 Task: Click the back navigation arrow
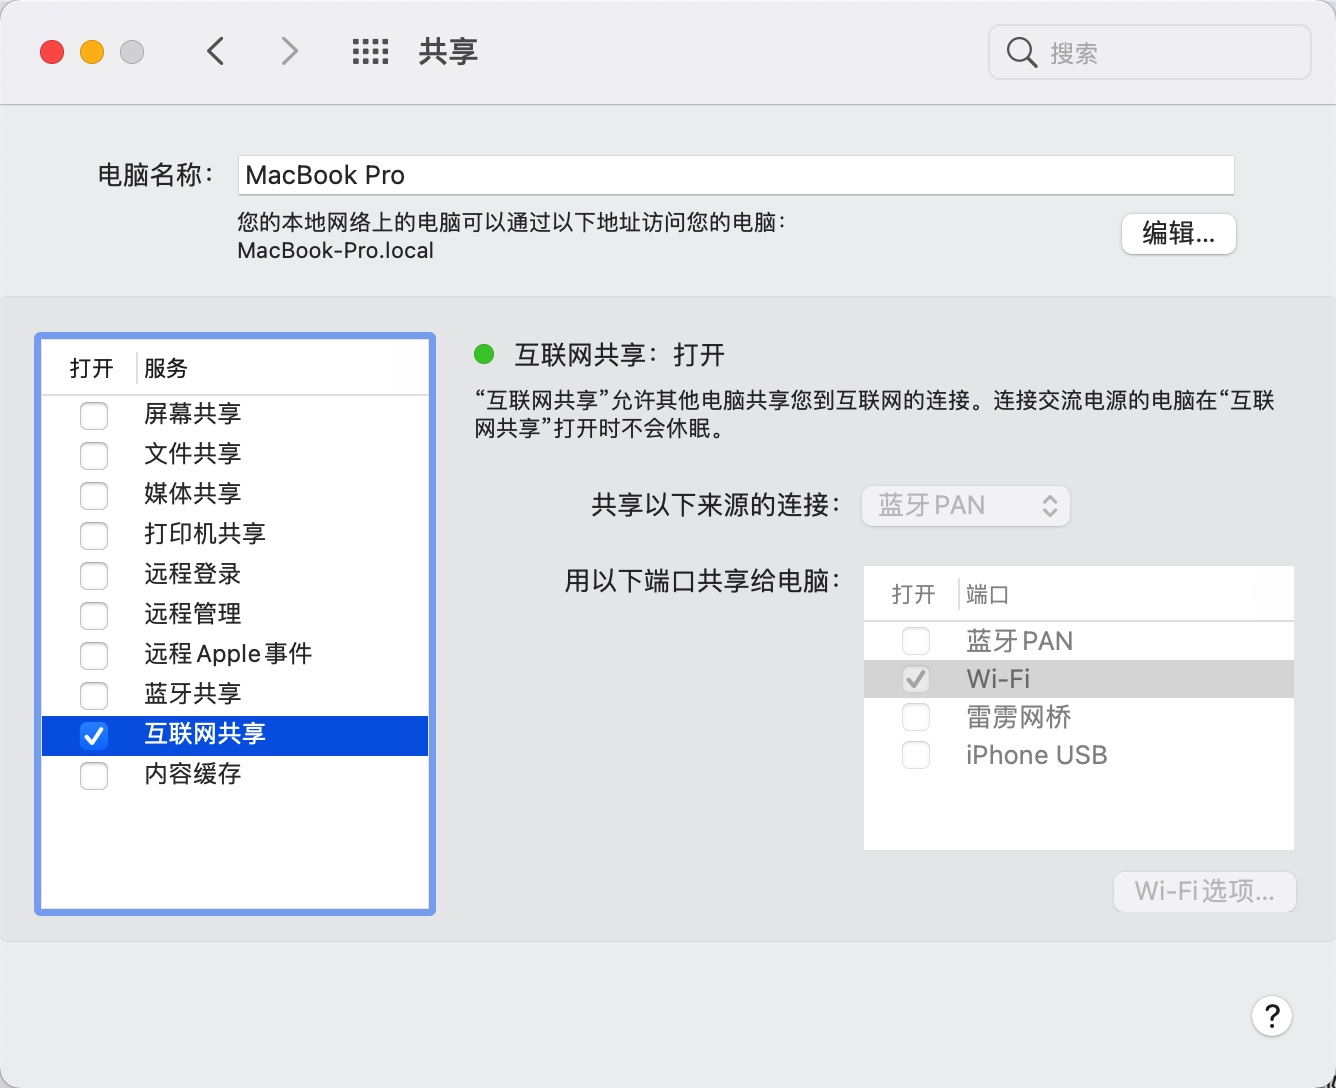215,51
